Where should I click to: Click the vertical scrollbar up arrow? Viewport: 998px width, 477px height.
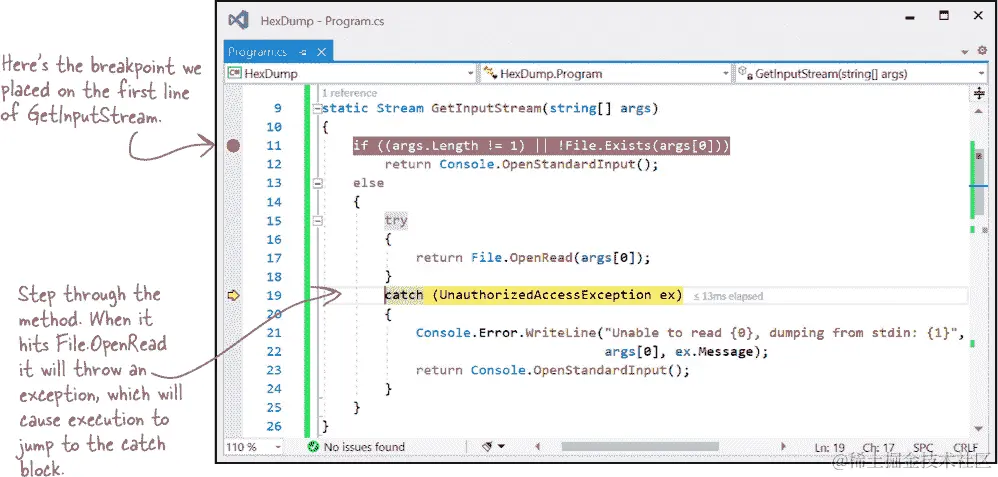coord(979,111)
